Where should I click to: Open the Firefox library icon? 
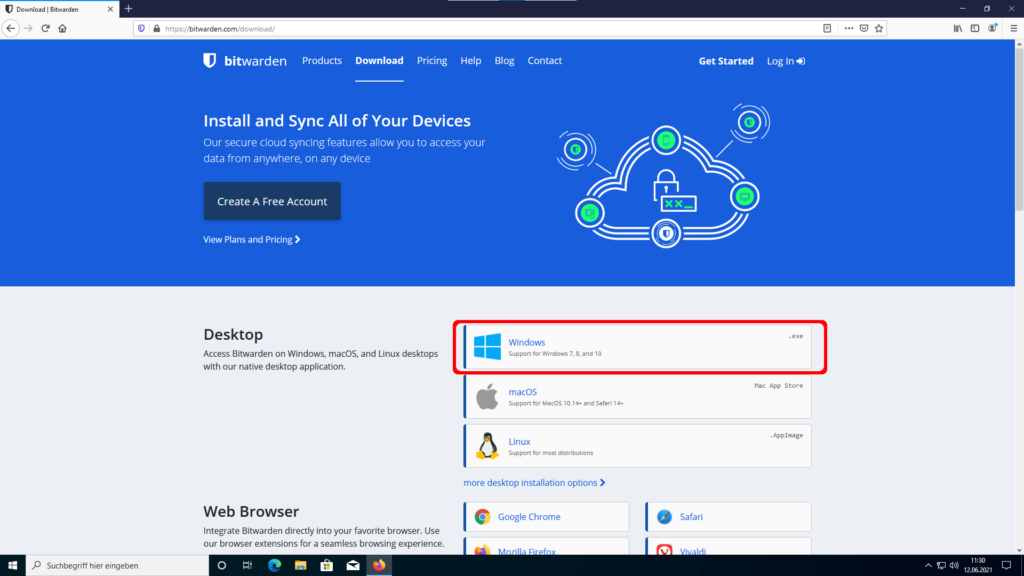pyautogui.click(x=957, y=28)
